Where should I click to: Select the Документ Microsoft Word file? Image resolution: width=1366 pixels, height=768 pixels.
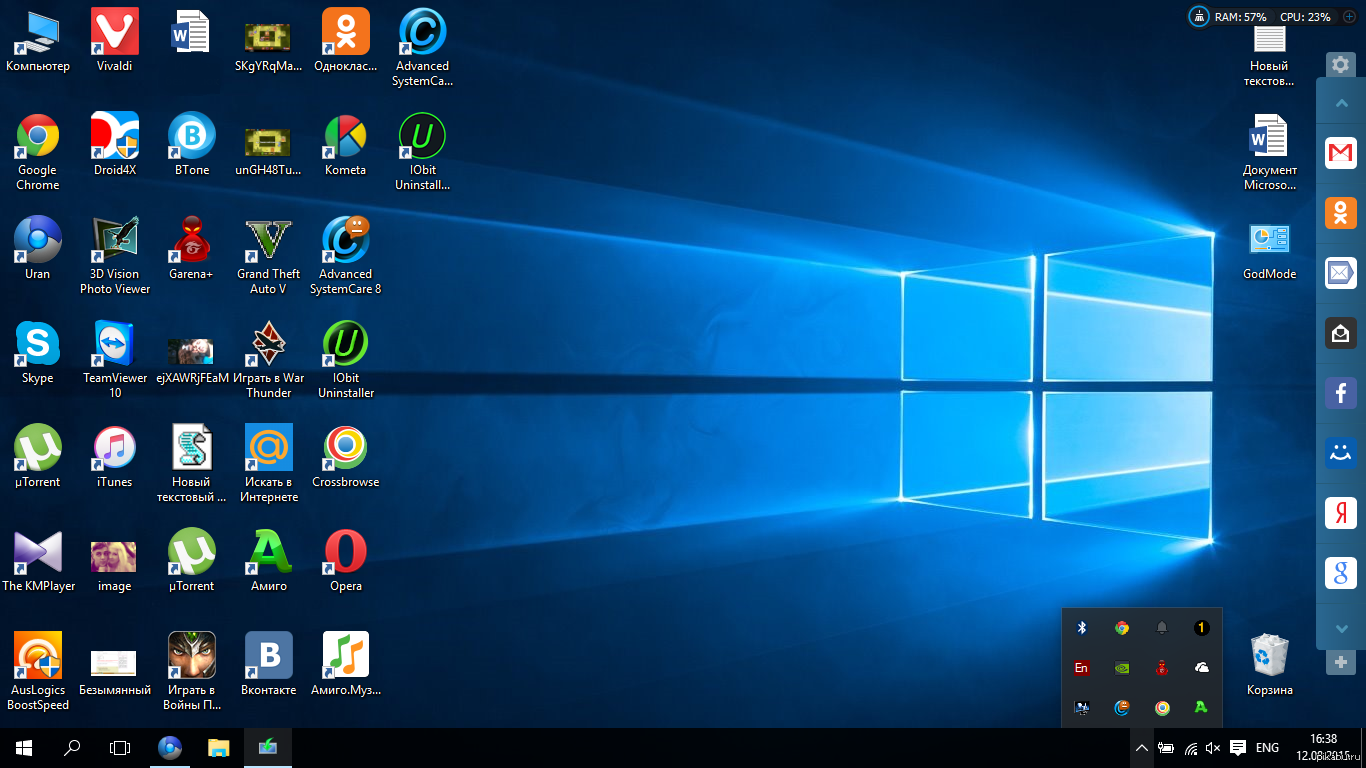pos(1269,151)
